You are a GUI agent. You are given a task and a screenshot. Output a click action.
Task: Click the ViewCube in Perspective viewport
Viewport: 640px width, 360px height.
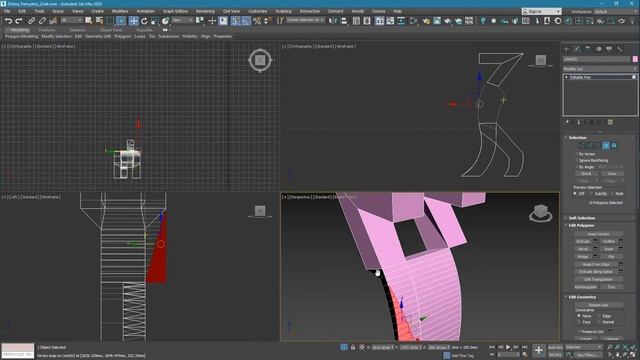[540, 213]
